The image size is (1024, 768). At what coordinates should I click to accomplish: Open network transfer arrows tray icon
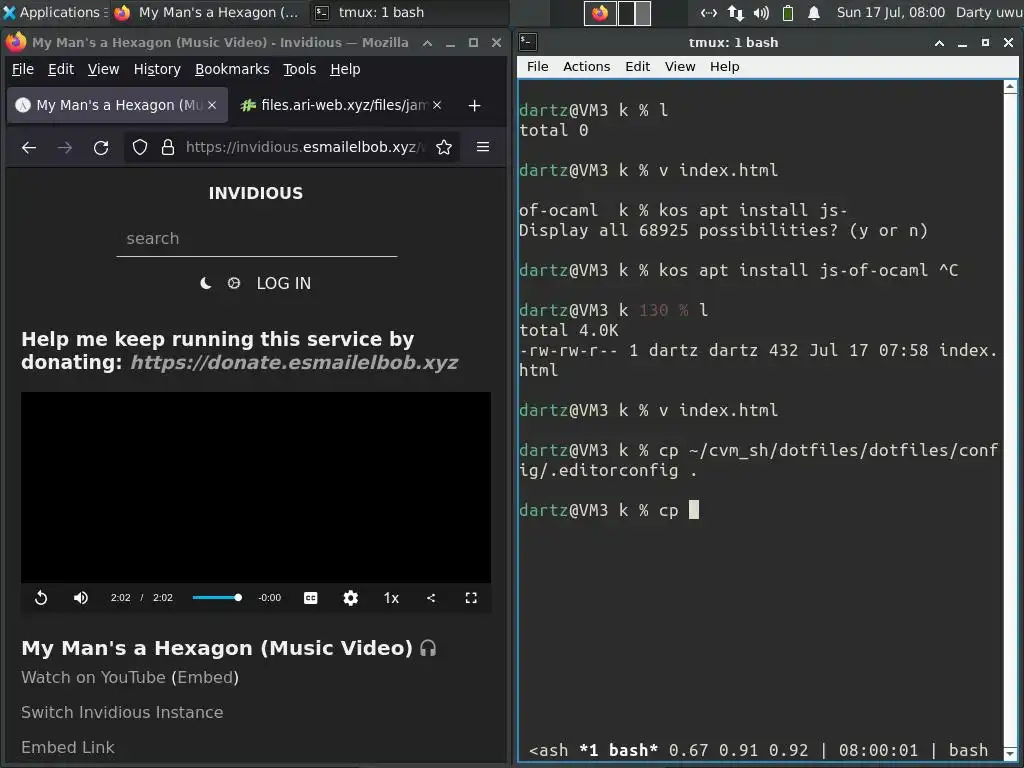pos(736,13)
